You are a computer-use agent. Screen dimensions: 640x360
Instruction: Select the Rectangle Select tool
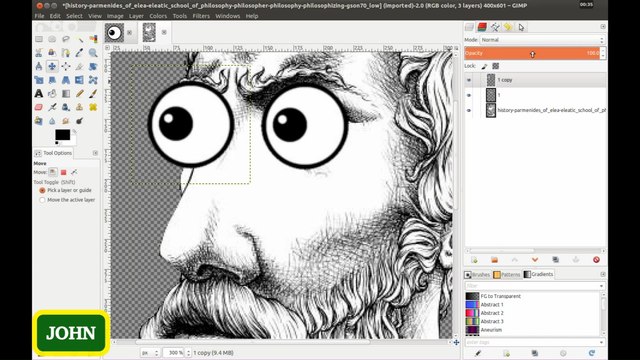click(39, 39)
